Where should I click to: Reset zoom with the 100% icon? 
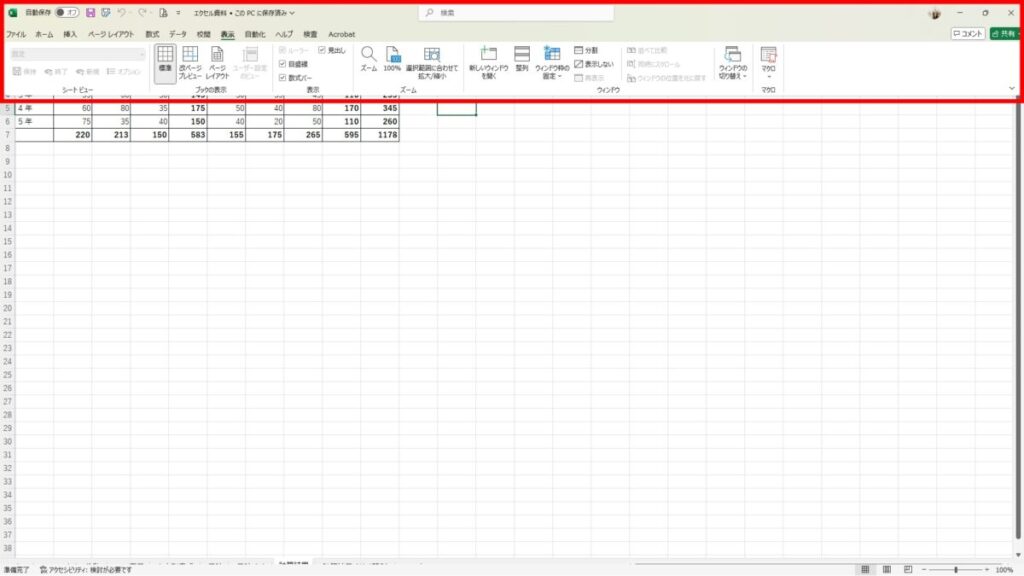392,60
